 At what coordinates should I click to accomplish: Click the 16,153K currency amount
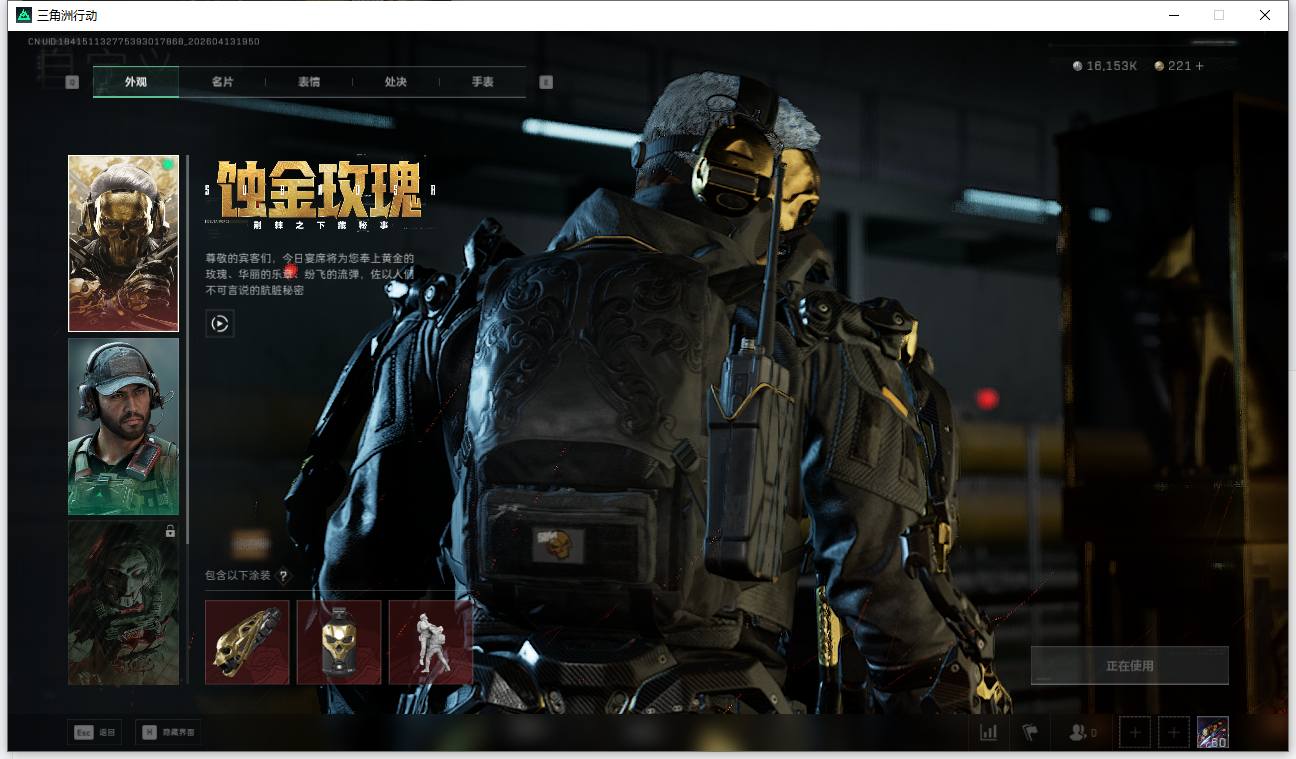coord(1112,66)
